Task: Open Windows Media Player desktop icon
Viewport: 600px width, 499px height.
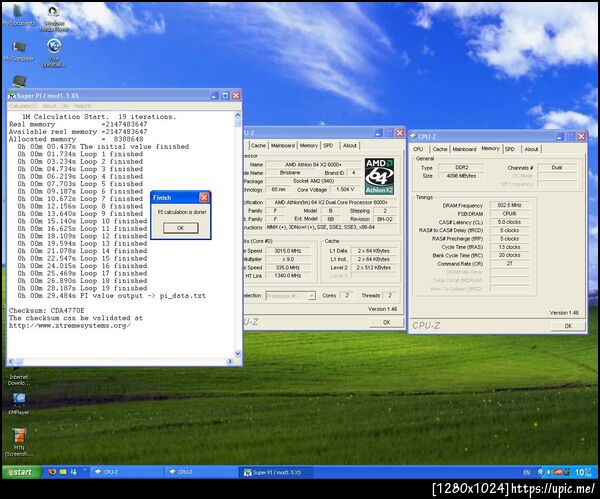Action: 54,14
